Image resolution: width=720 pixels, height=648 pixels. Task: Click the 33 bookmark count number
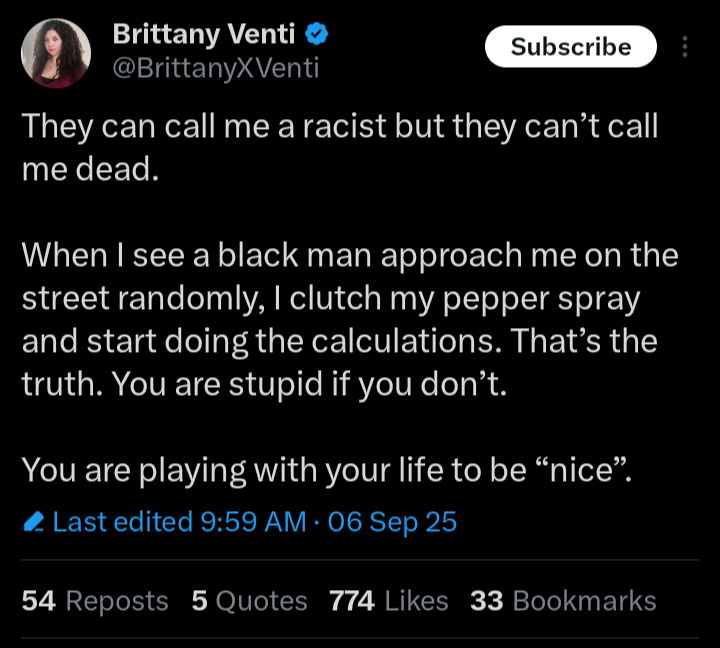click(x=486, y=601)
